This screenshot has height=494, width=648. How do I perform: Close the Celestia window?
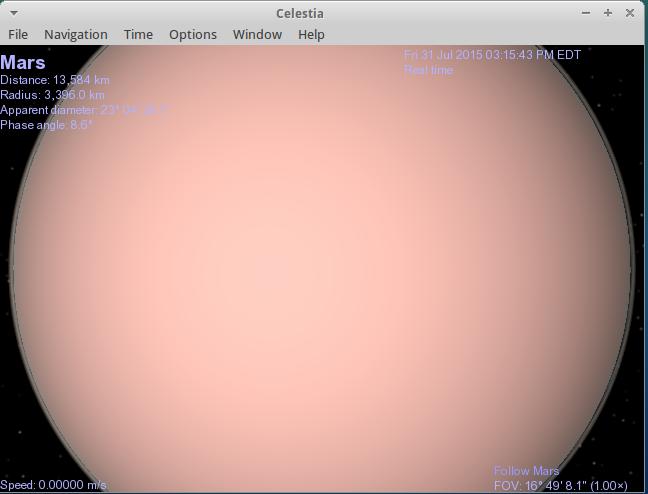(x=629, y=13)
